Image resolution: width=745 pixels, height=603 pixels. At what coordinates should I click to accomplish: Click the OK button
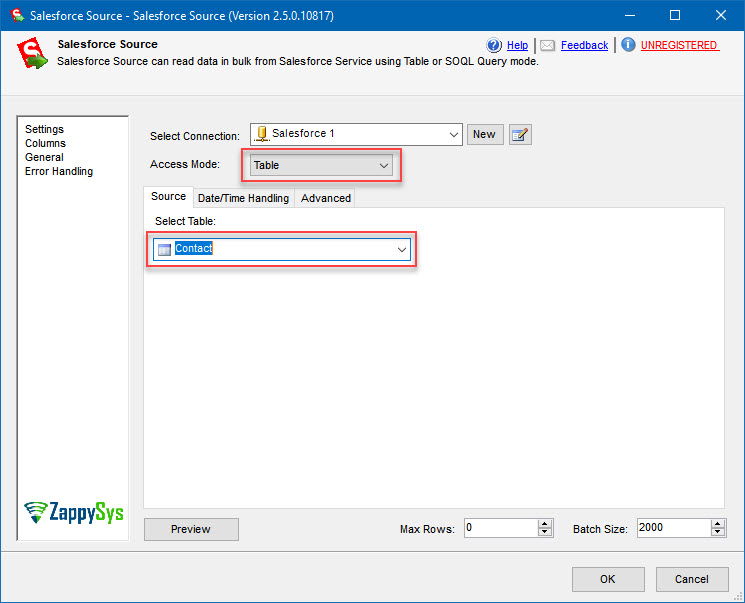click(x=608, y=579)
